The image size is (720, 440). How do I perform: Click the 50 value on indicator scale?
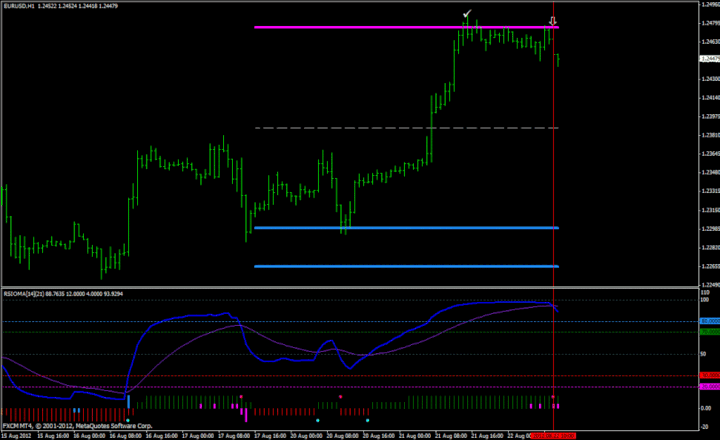703,354
